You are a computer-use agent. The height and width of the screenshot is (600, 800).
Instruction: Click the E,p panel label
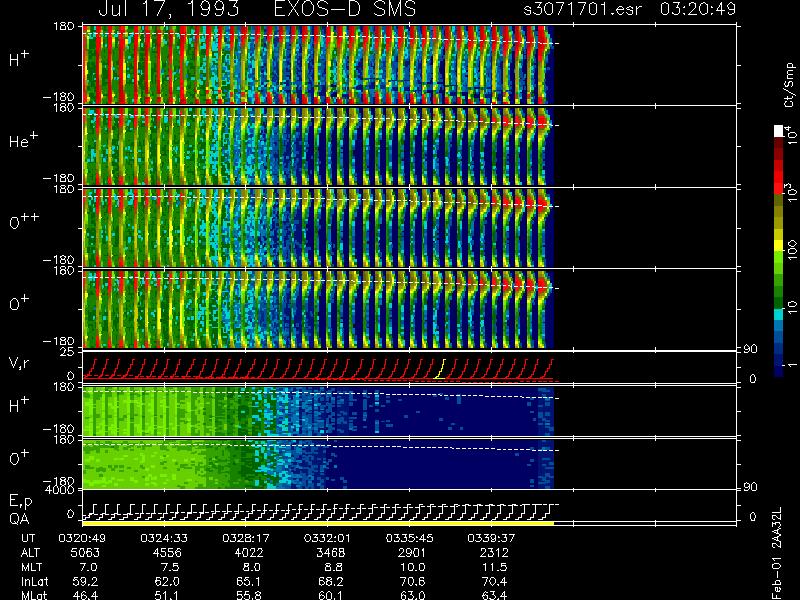point(21,502)
